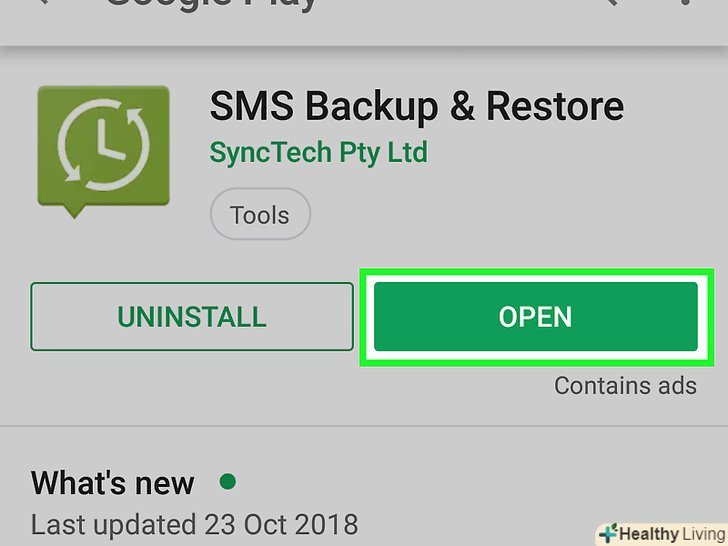Uninstall the SMS Backup & Restore app

click(192, 316)
